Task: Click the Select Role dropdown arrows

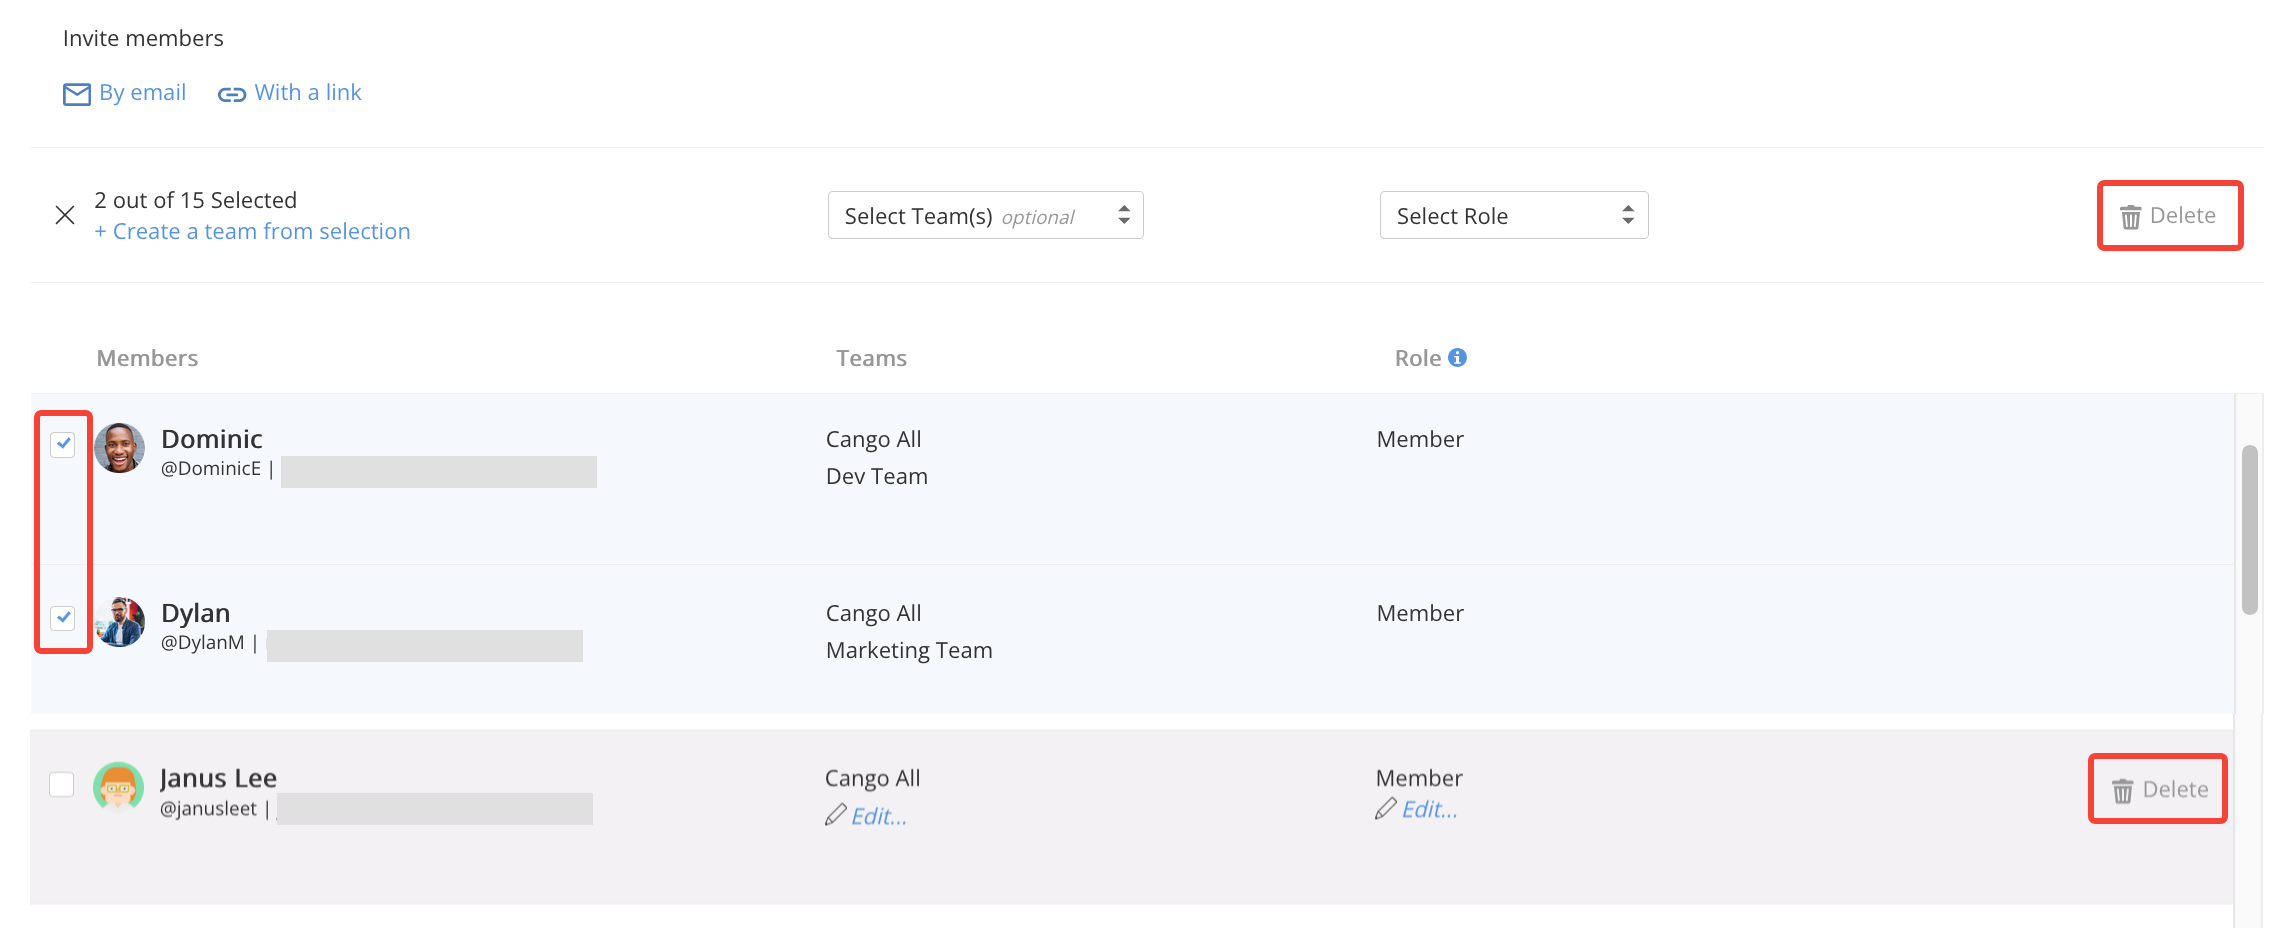Action: pos(1628,215)
